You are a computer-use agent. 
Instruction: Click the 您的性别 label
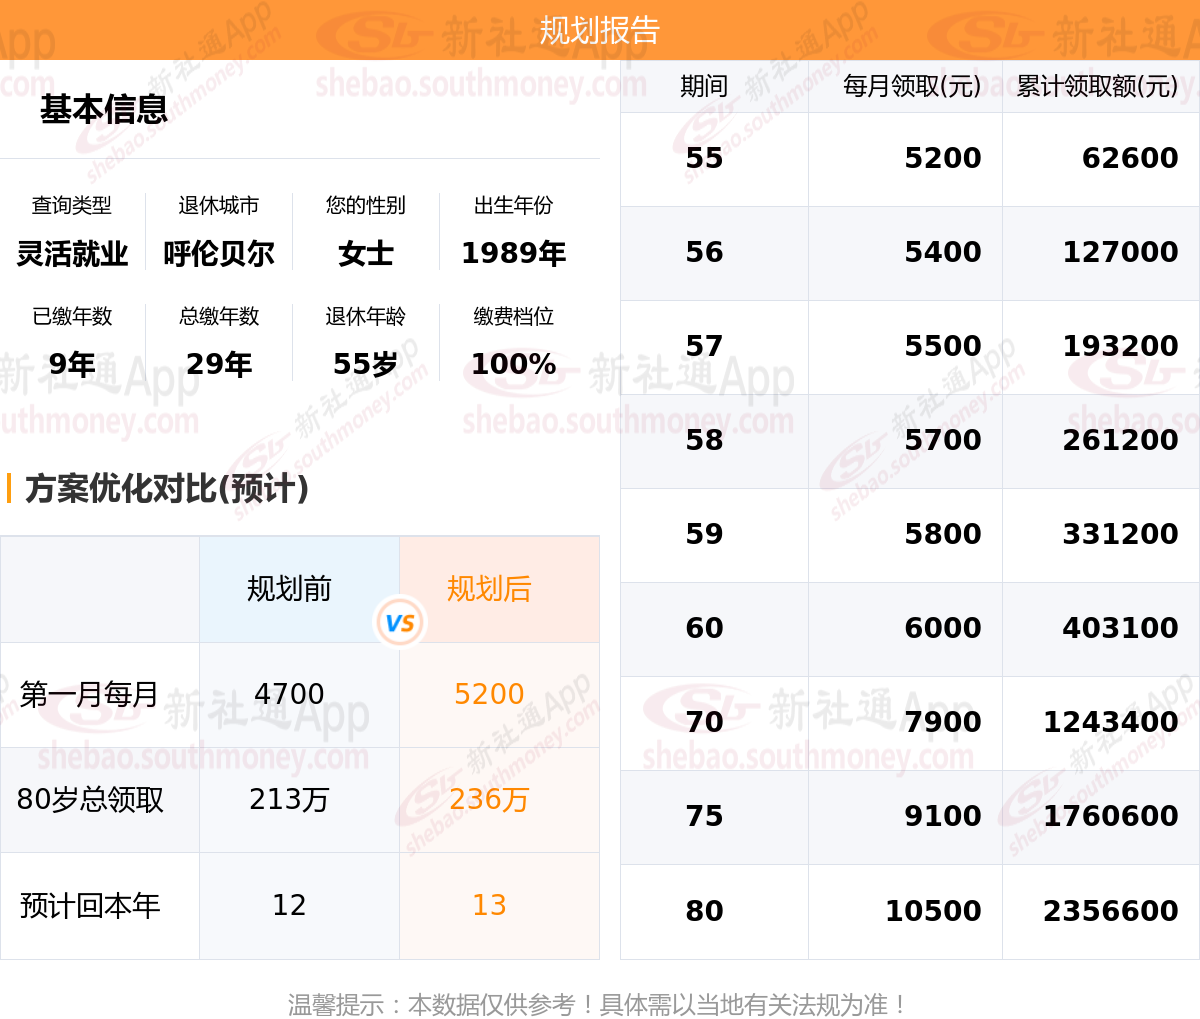click(x=366, y=205)
